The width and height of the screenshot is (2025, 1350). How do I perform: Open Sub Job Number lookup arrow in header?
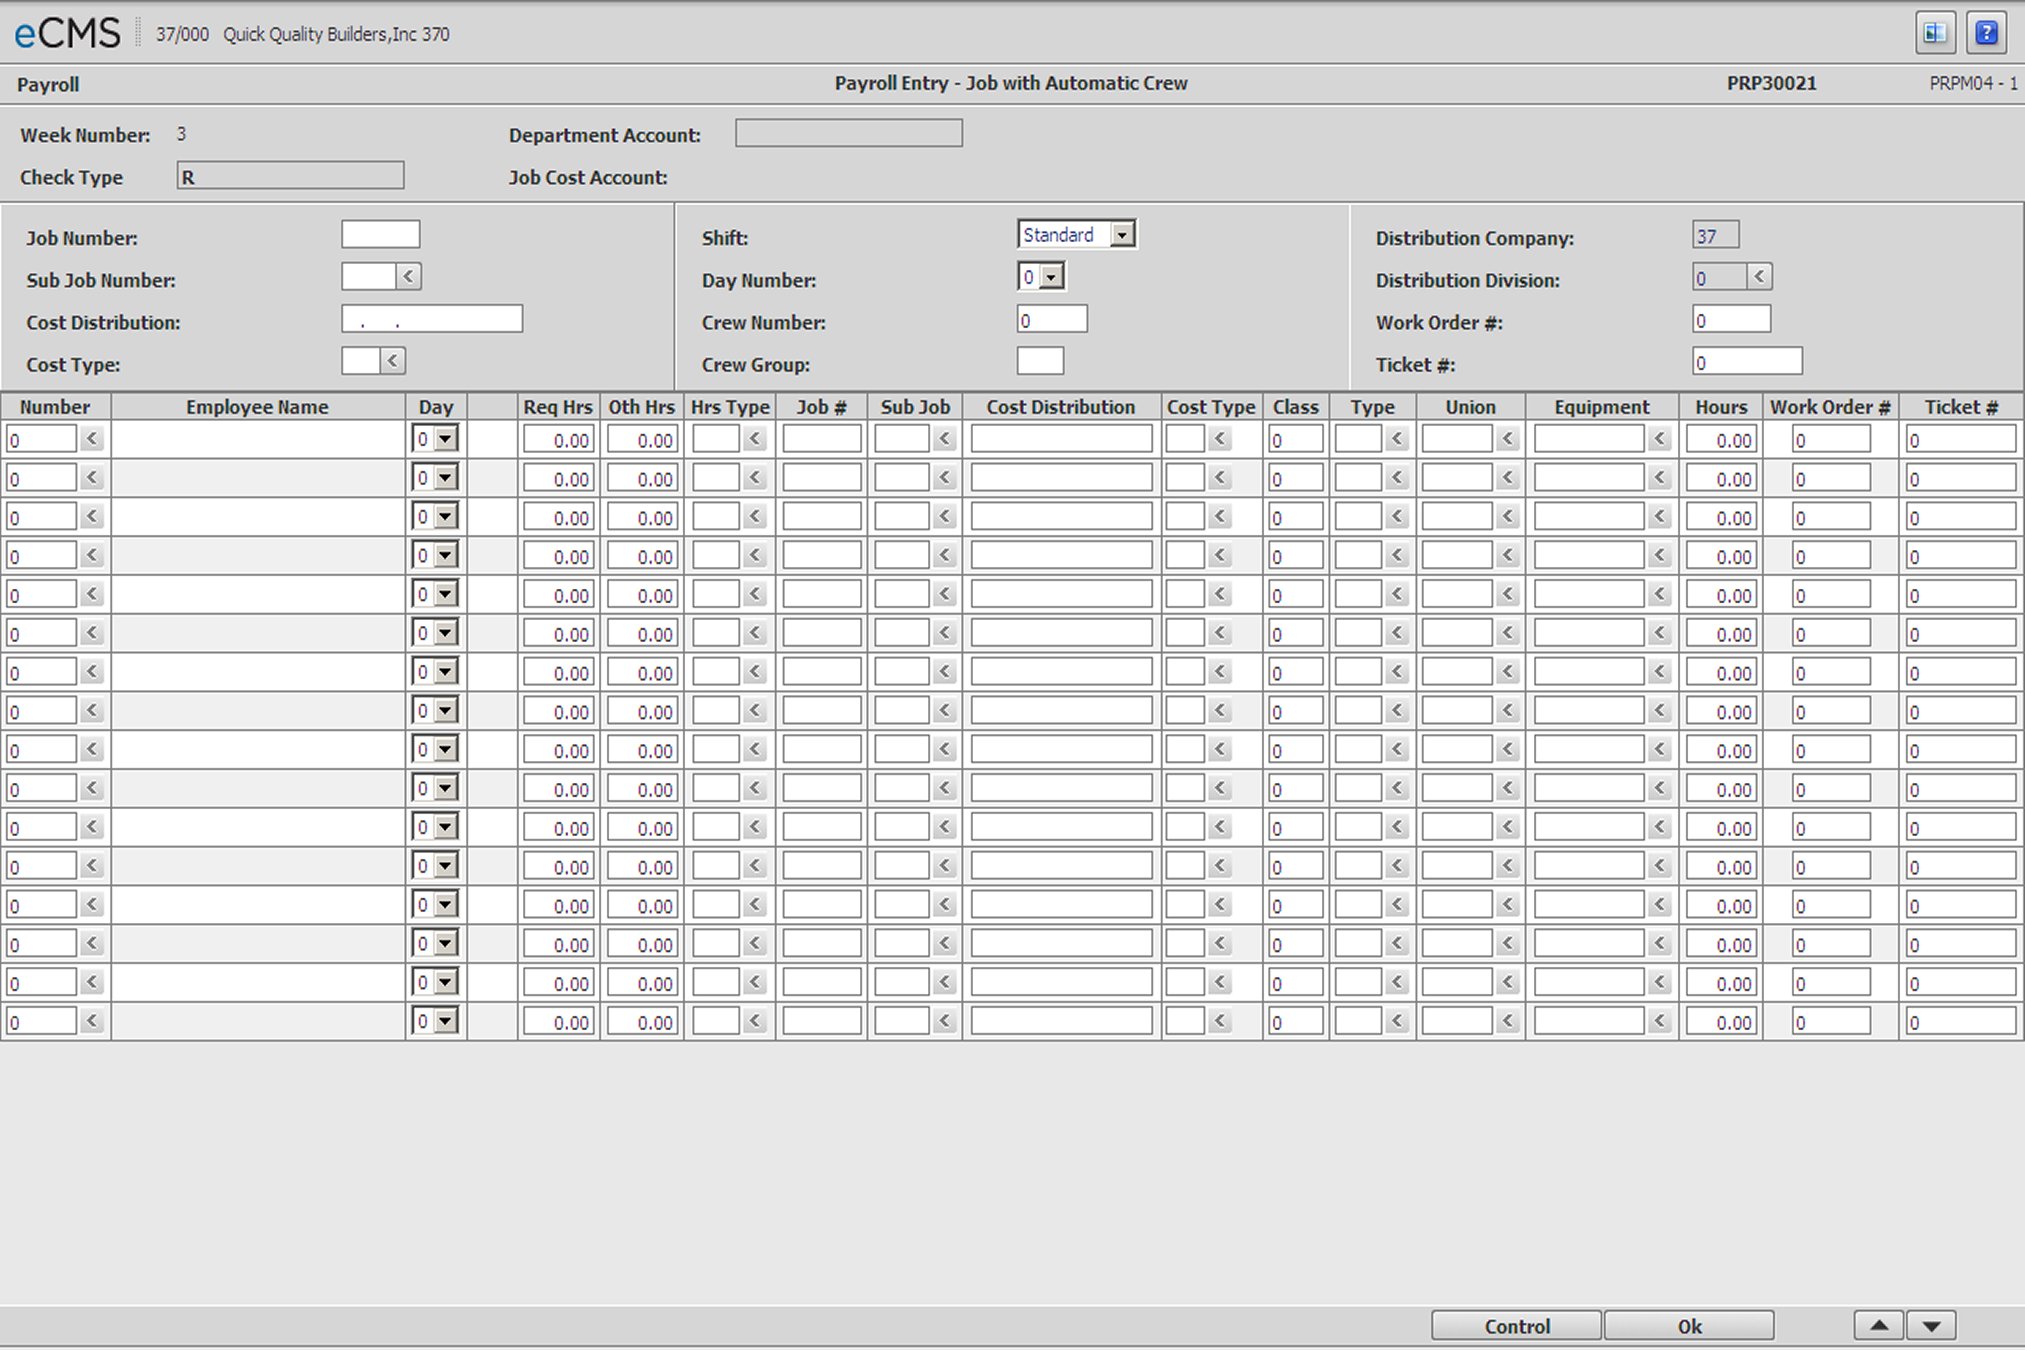click(408, 276)
